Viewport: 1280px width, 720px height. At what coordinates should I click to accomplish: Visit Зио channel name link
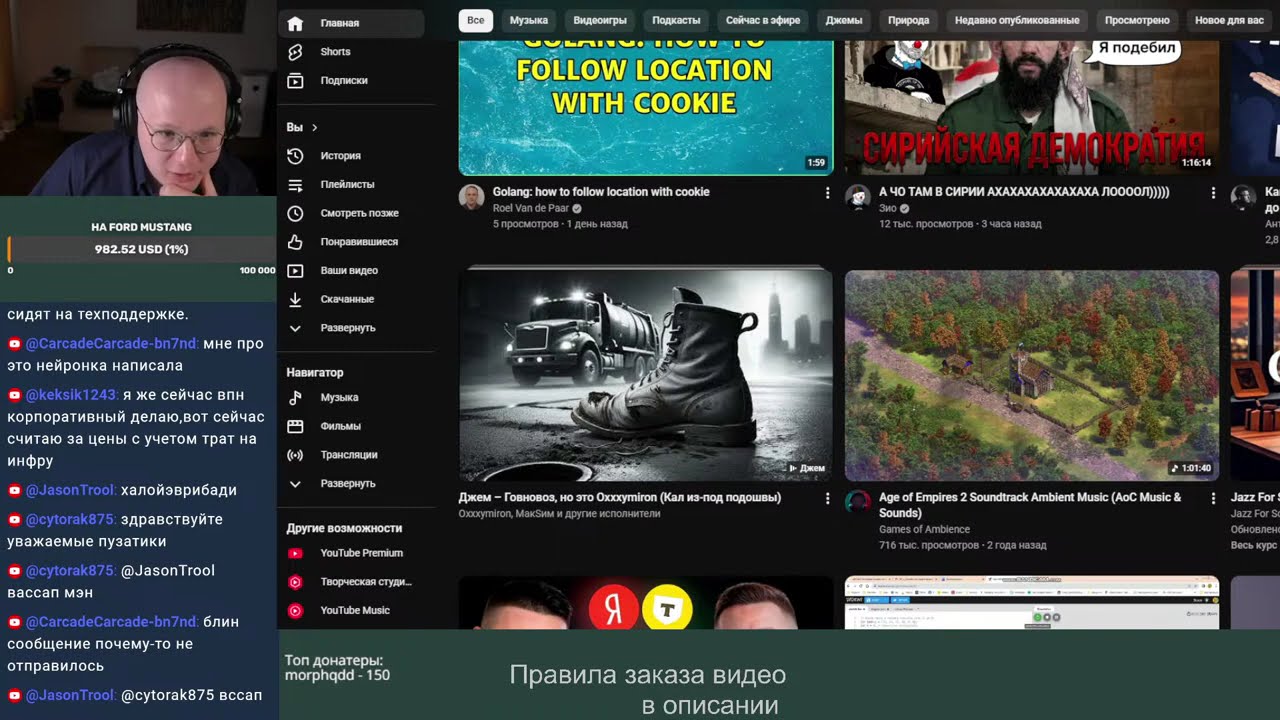click(888, 208)
